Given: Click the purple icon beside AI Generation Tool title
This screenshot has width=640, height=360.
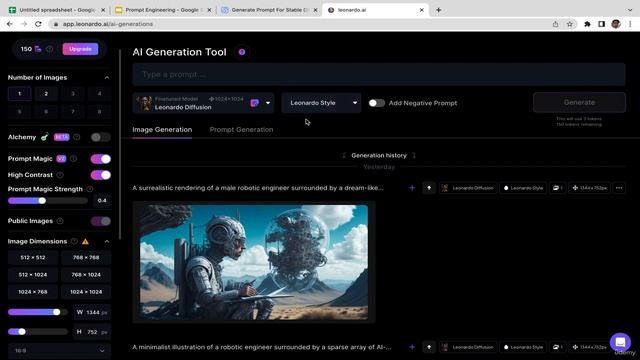Looking at the screenshot, I should [x=242, y=52].
